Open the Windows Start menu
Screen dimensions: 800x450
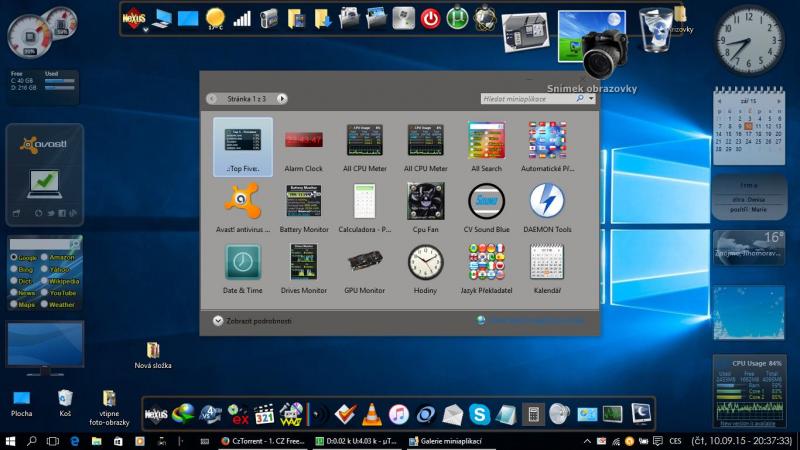[x=10, y=440]
